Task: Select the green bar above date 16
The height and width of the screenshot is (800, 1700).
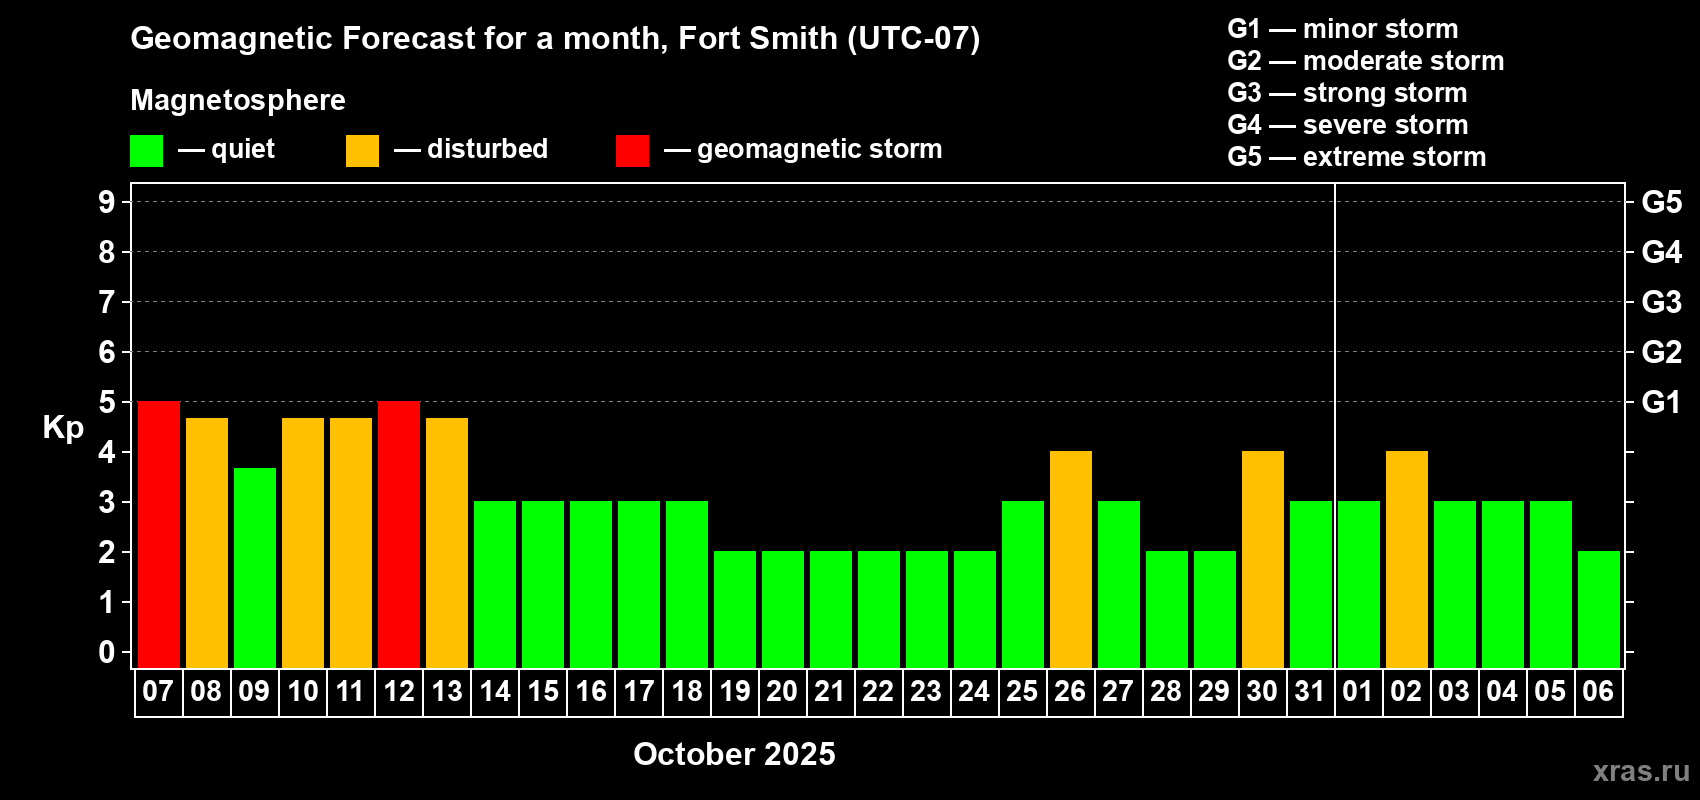Action: pos(591,585)
